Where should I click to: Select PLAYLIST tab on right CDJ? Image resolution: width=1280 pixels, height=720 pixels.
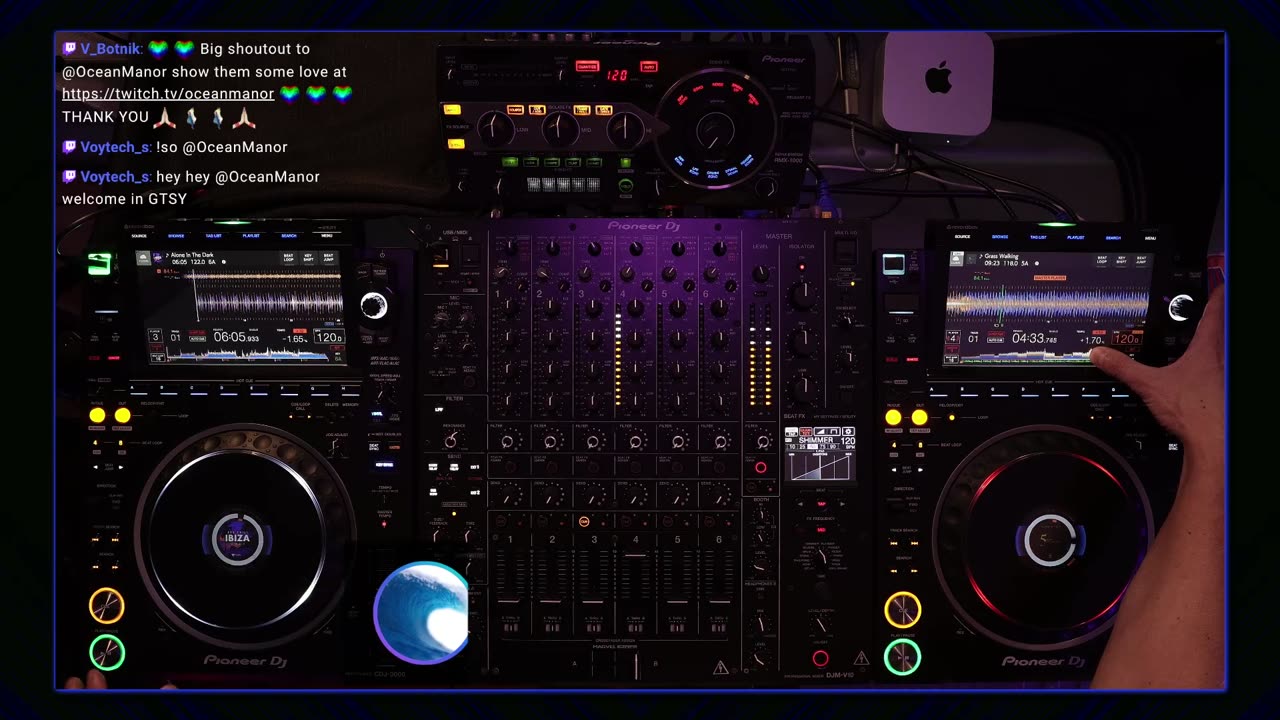[1076, 237]
